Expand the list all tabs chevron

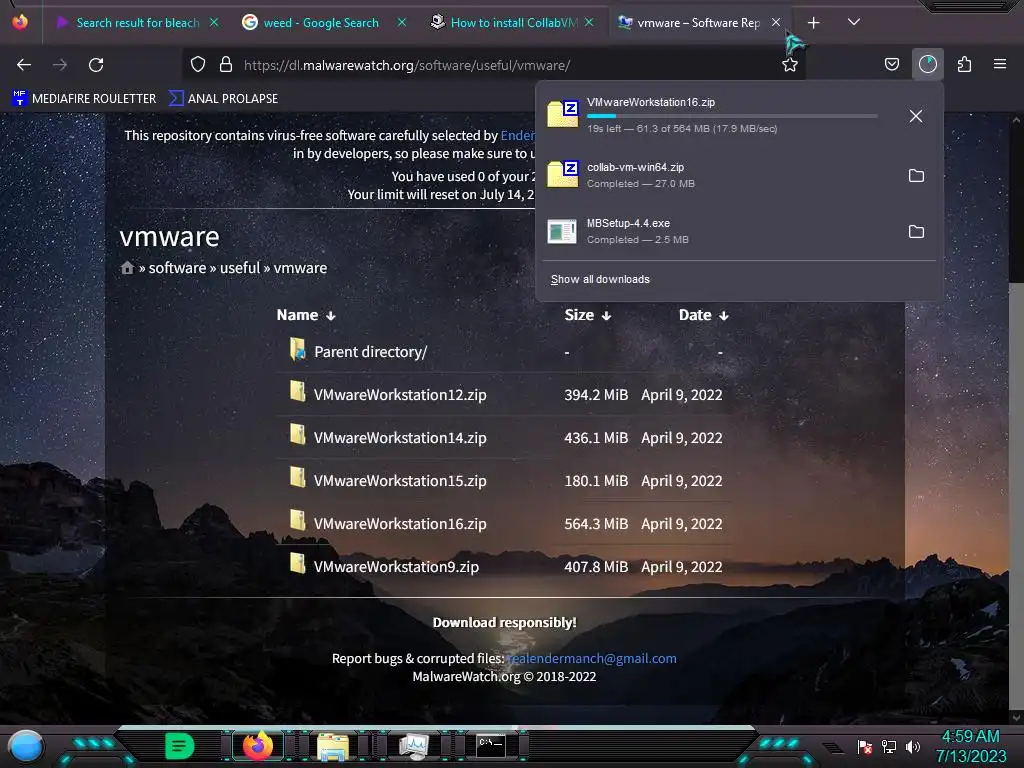(x=853, y=22)
